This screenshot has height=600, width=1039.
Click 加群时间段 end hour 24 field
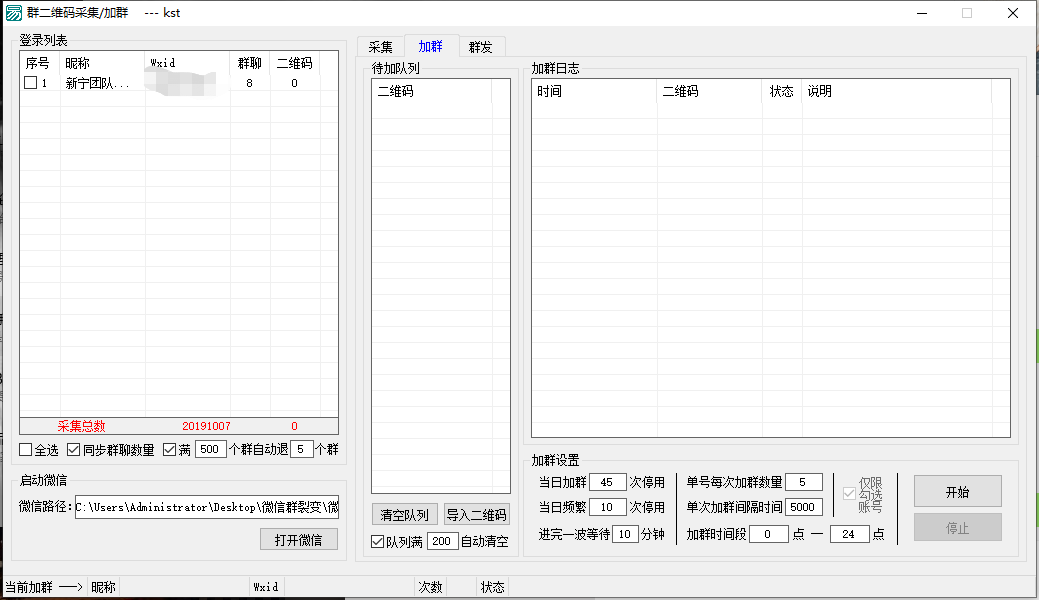(x=849, y=534)
